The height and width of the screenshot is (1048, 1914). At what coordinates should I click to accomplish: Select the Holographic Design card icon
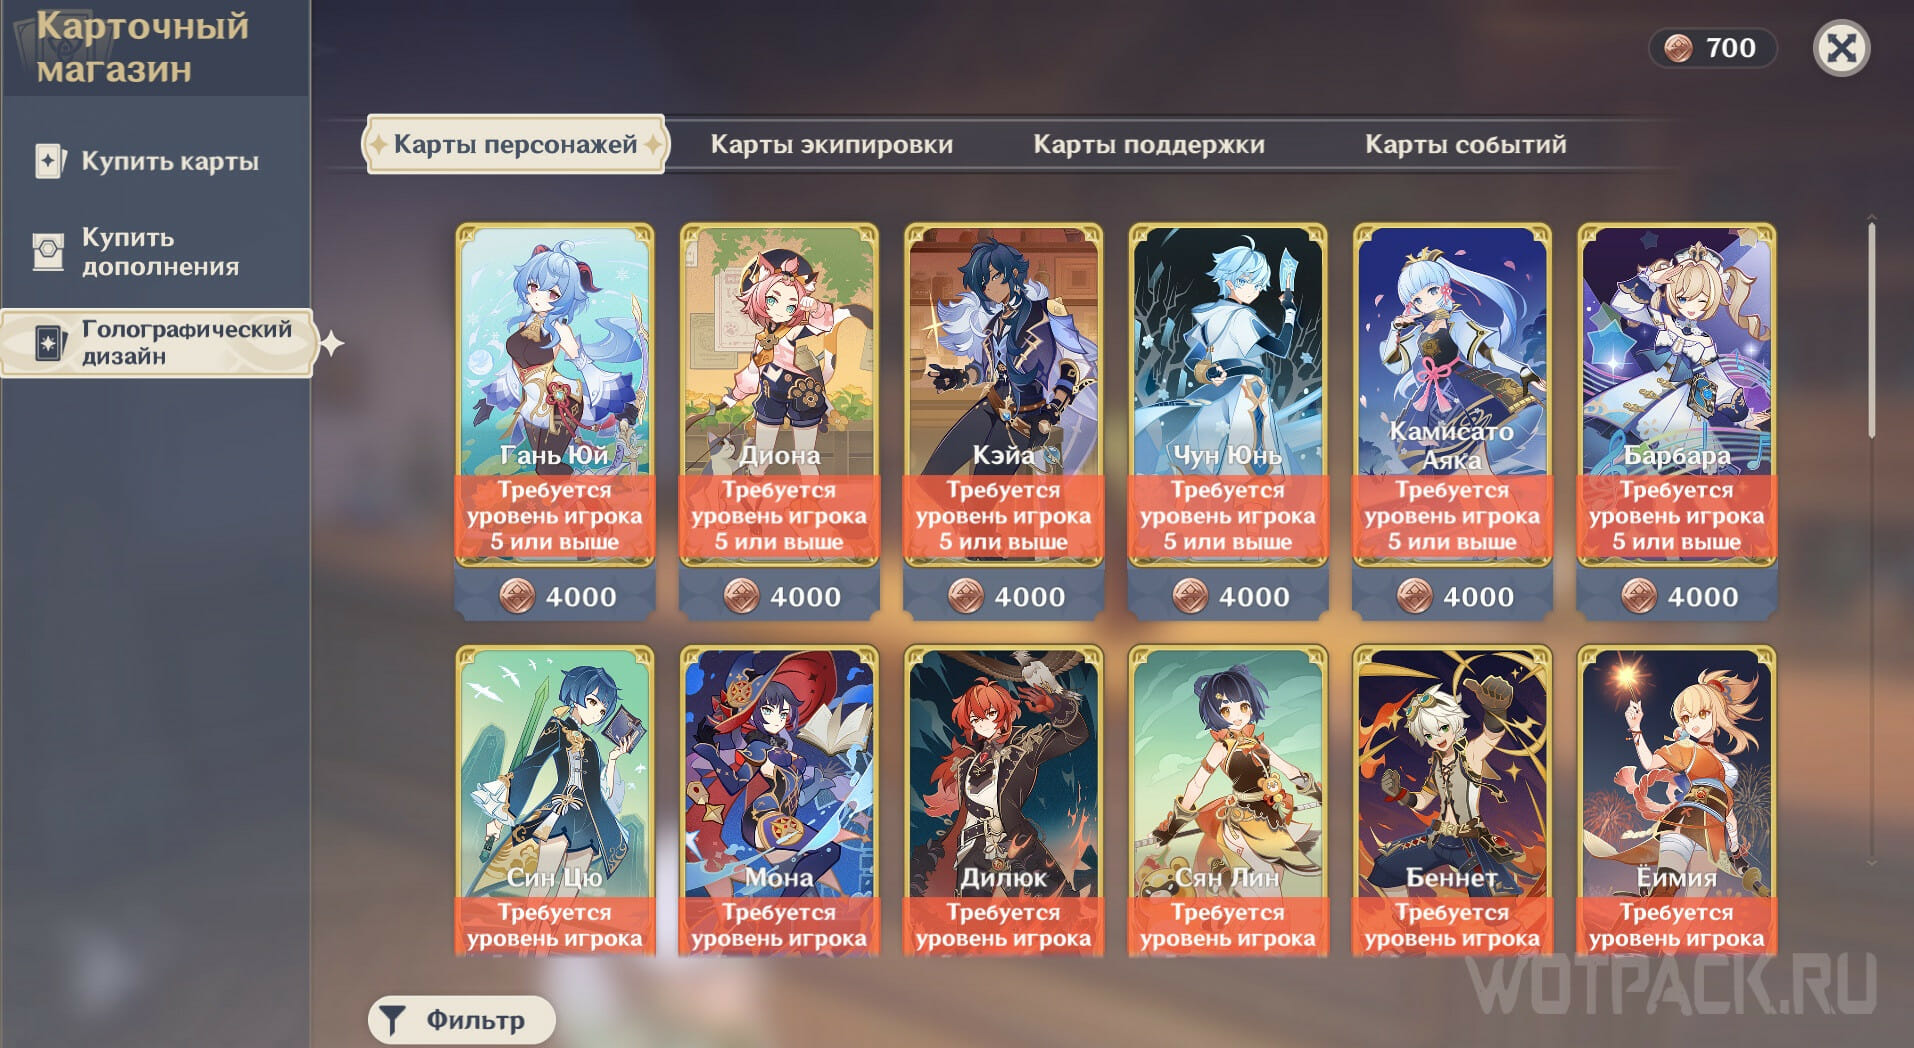tap(49, 343)
